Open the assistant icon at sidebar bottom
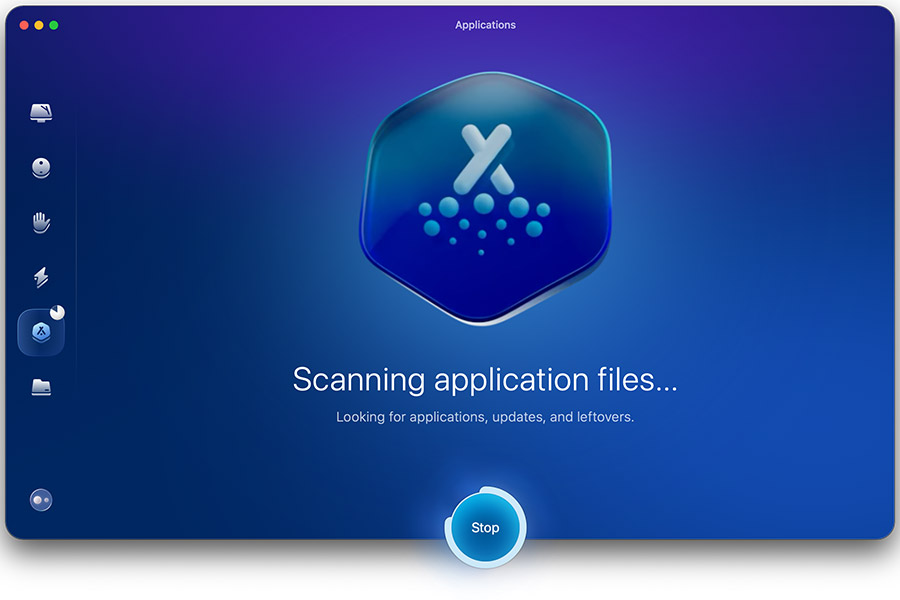This screenshot has height=600, width=900. [41, 500]
